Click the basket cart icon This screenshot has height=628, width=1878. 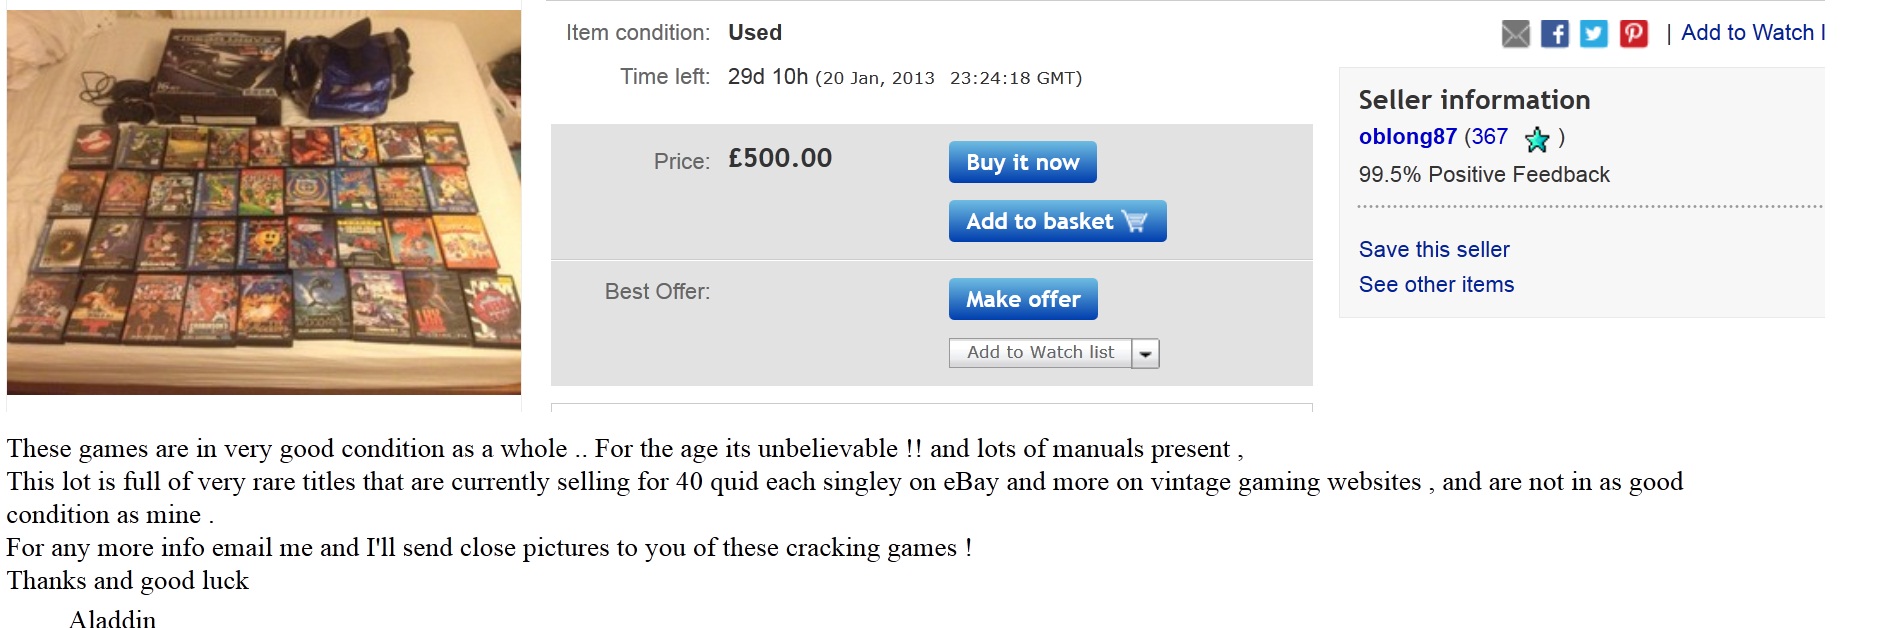point(1135,221)
